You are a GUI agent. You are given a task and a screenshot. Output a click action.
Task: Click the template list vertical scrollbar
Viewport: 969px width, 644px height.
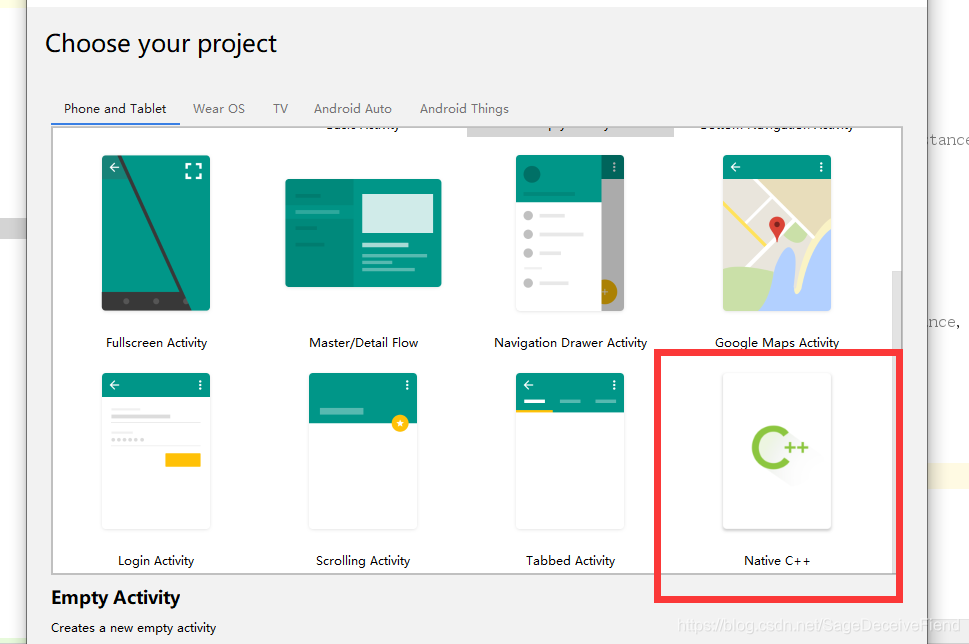(897, 420)
